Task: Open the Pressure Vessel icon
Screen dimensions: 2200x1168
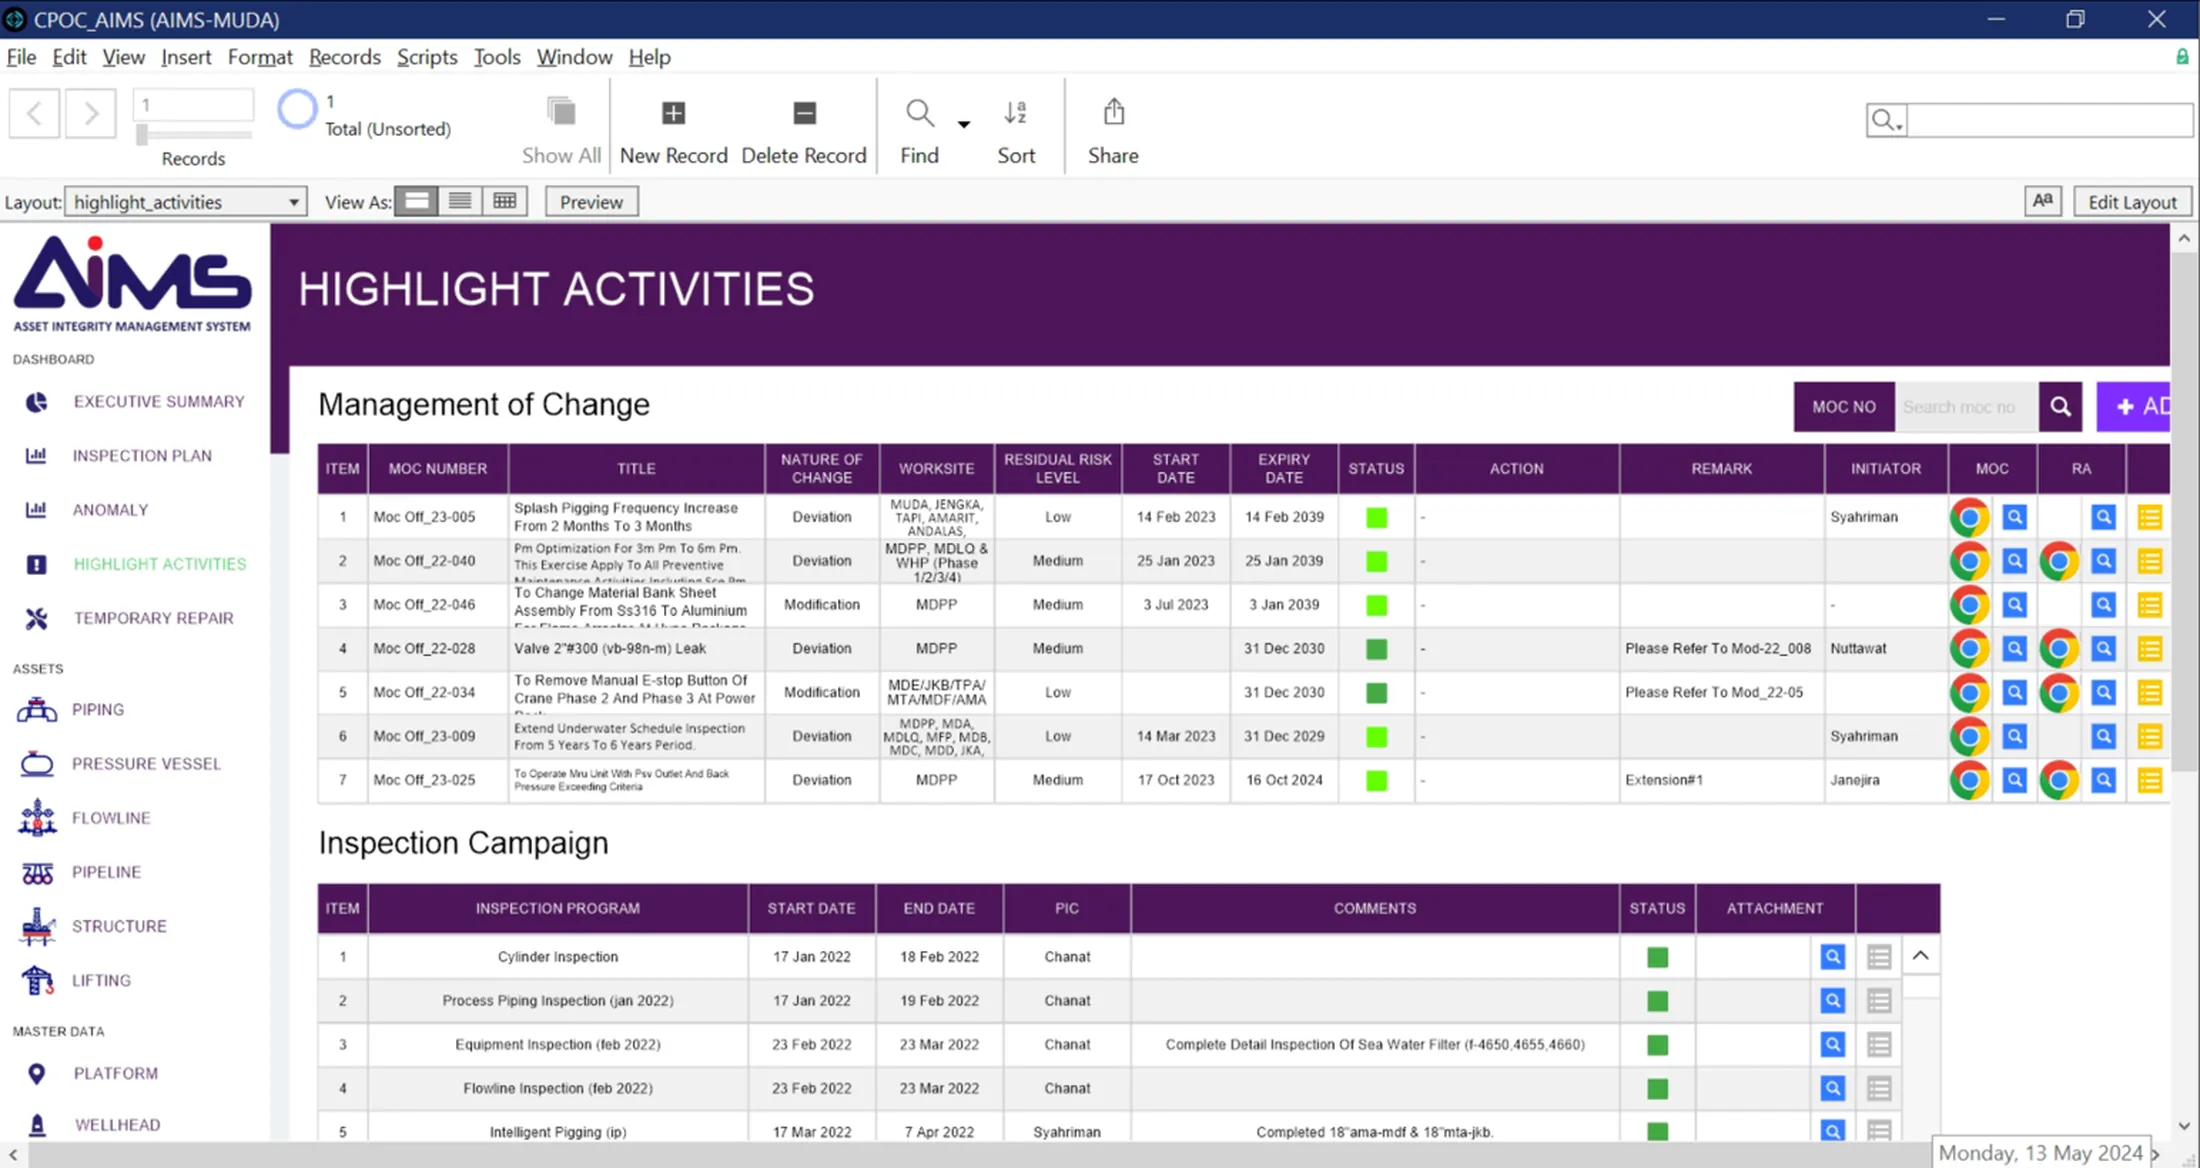Action: point(37,764)
